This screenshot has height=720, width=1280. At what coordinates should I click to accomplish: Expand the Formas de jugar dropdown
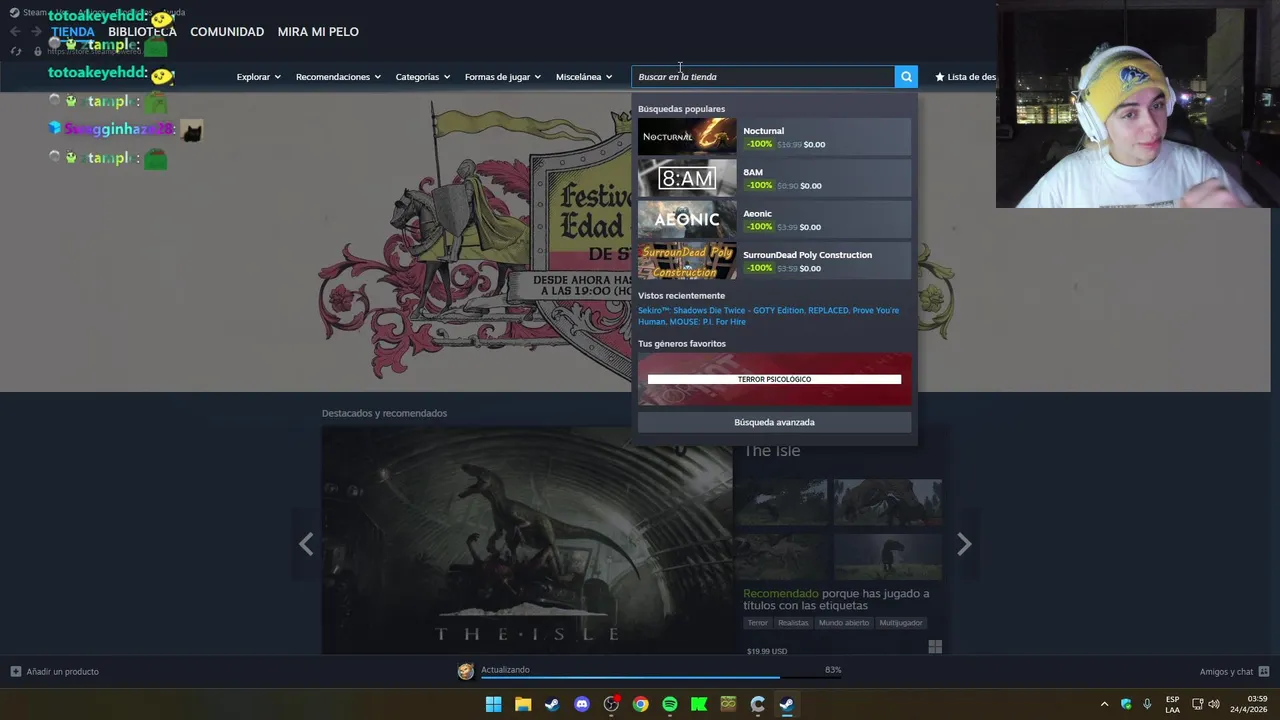[x=502, y=77]
